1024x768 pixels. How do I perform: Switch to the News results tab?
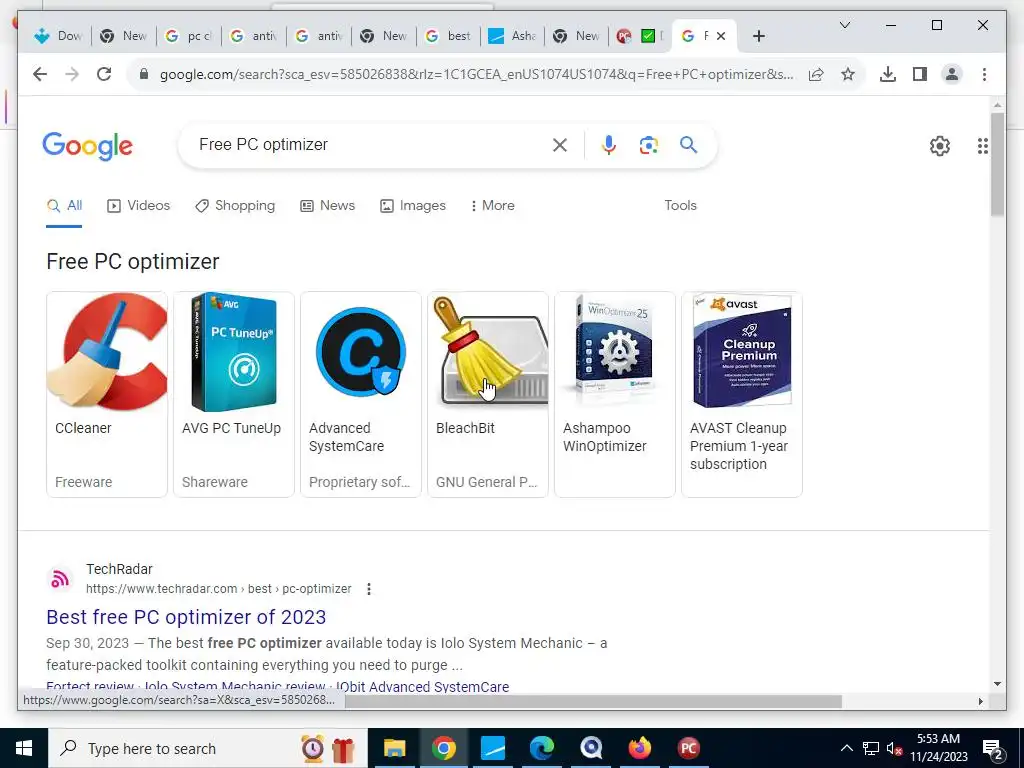(327, 206)
